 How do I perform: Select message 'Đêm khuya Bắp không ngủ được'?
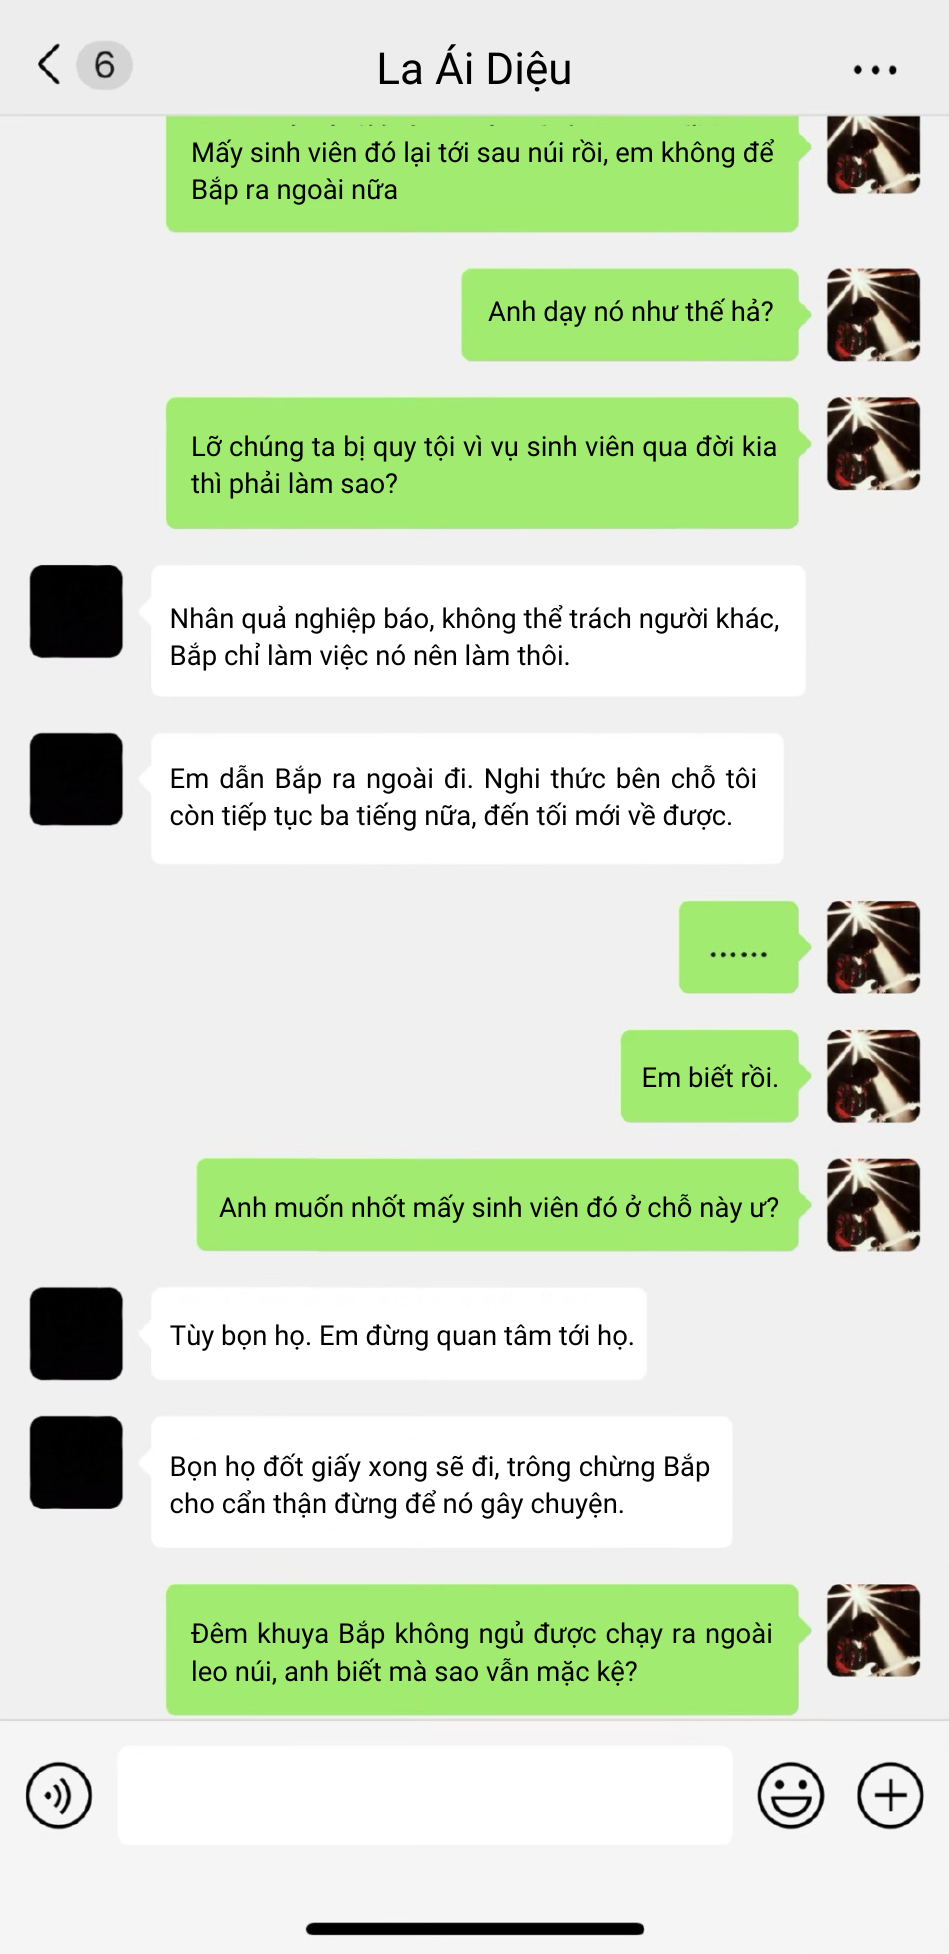[x=482, y=1650]
